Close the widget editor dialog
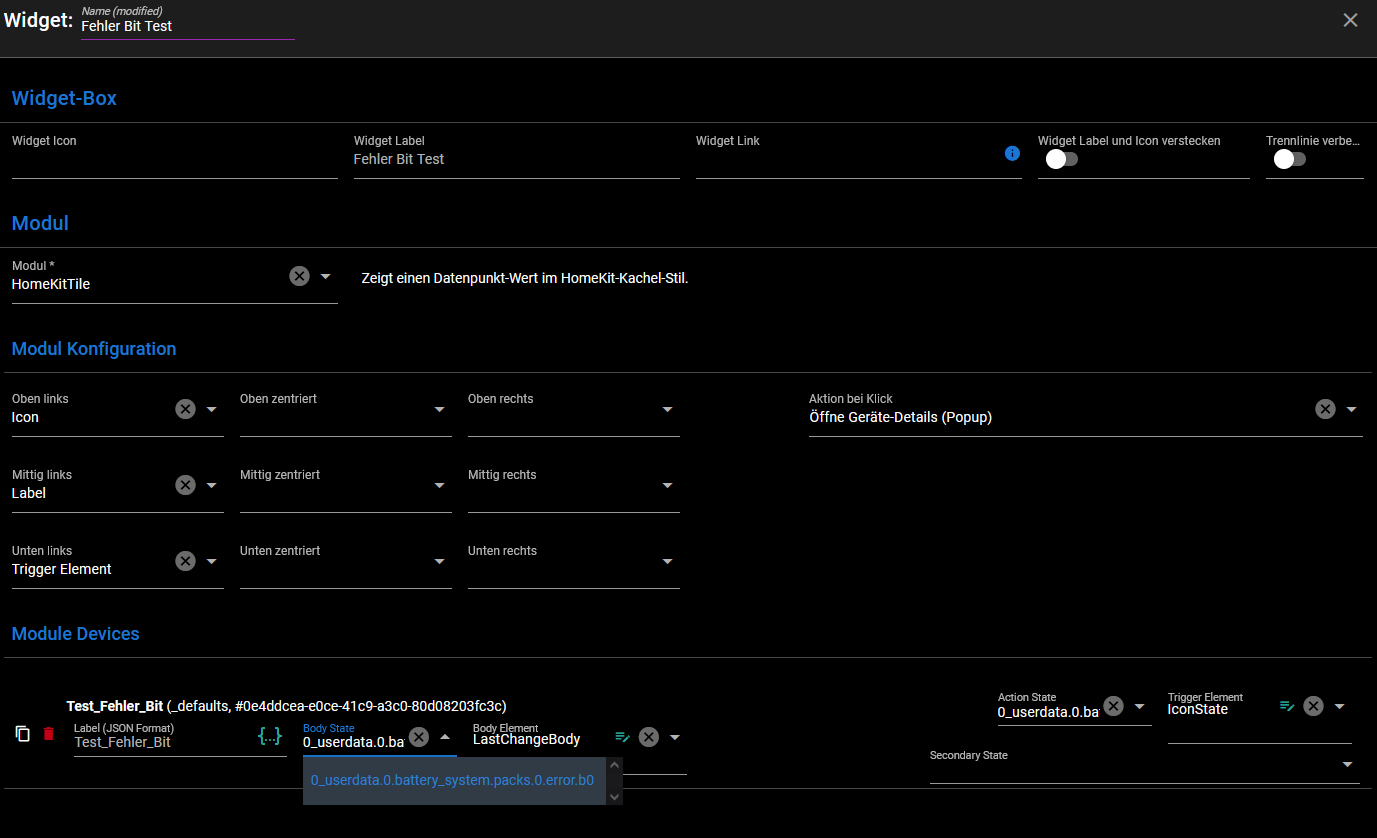This screenshot has width=1377, height=838. (x=1350, y=20)
